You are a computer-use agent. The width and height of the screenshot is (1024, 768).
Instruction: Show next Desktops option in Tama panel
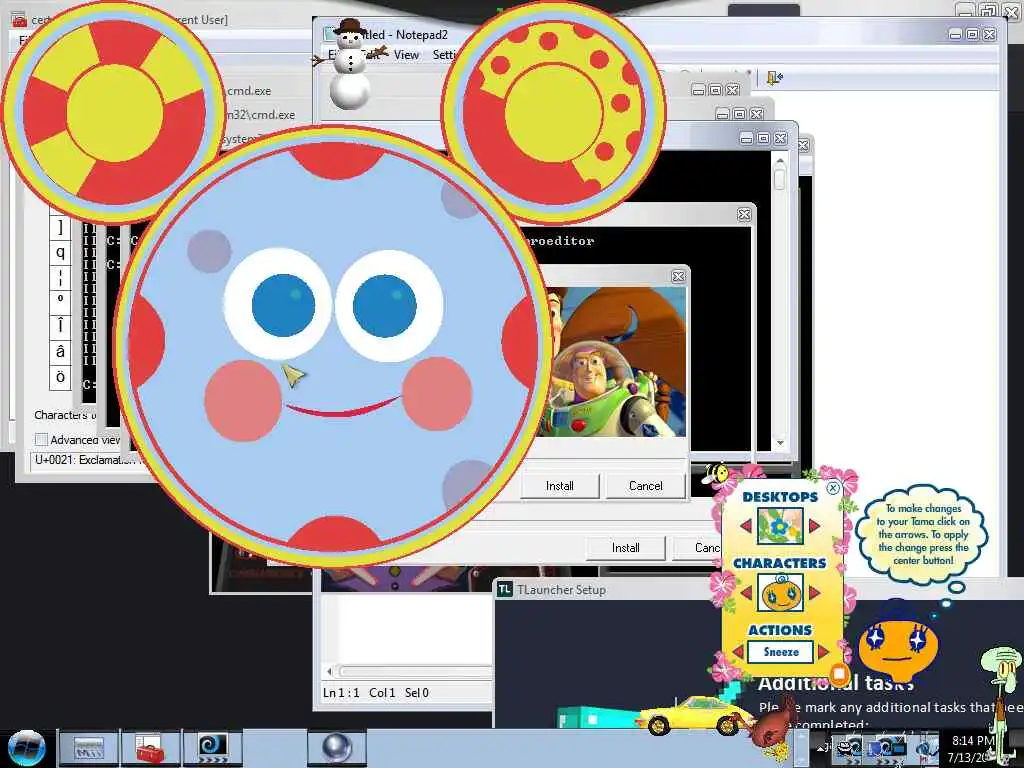point(814,526)
